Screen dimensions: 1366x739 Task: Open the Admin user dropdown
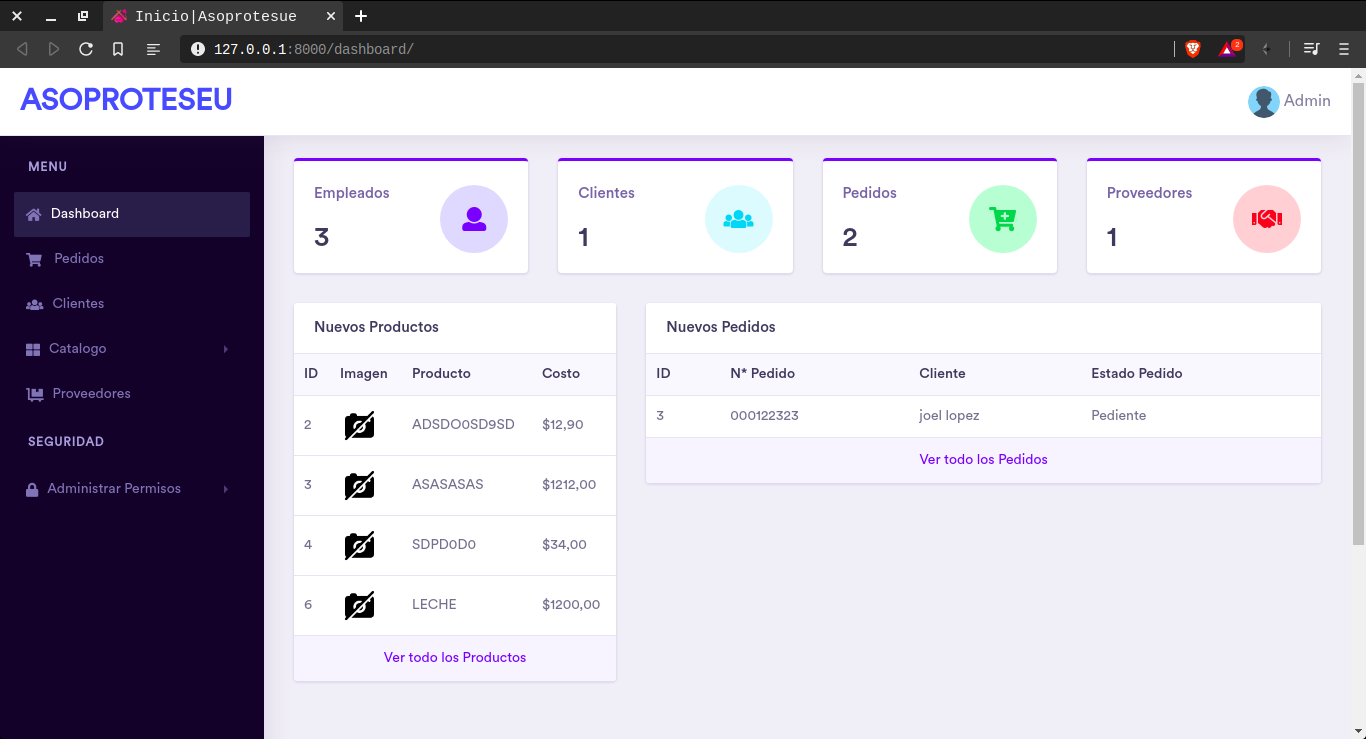(x=1289, y=101)
